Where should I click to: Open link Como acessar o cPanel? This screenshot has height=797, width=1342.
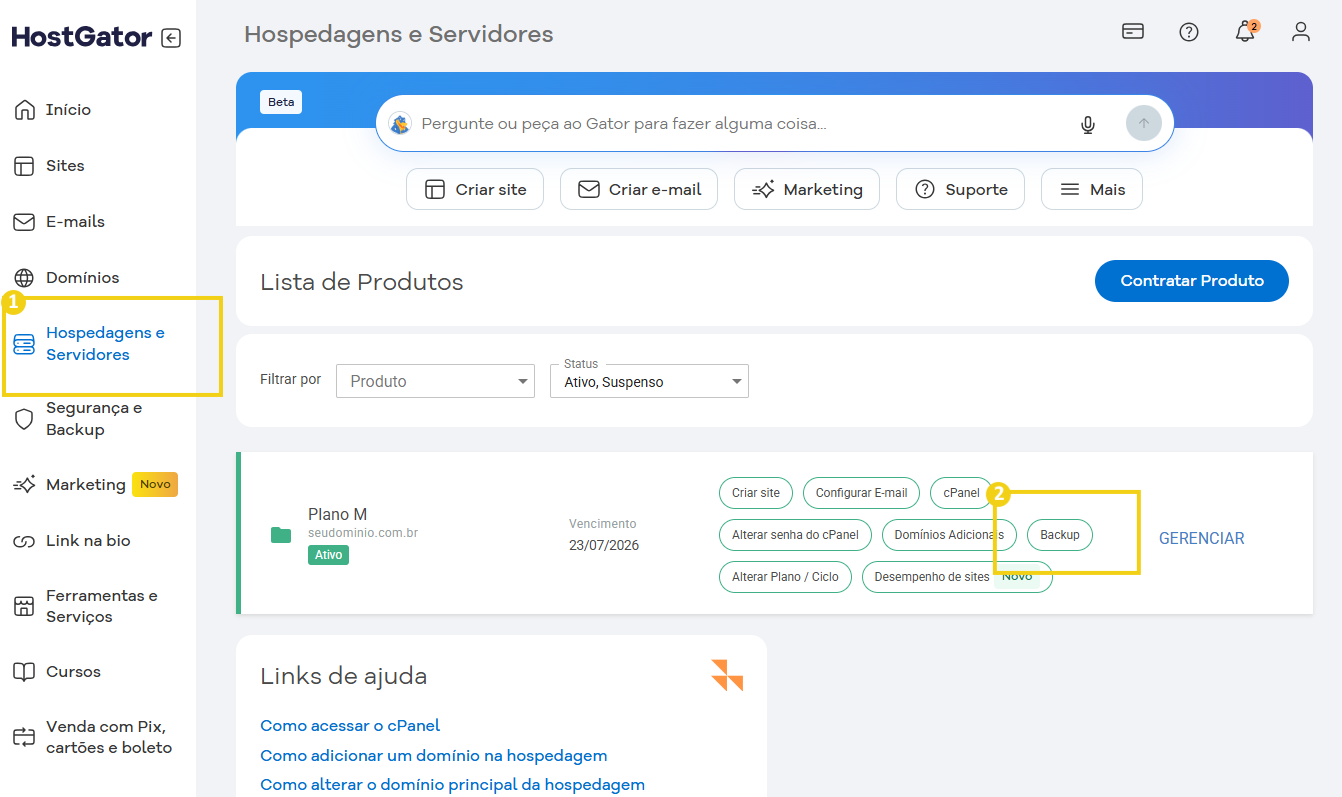point(350,725)
